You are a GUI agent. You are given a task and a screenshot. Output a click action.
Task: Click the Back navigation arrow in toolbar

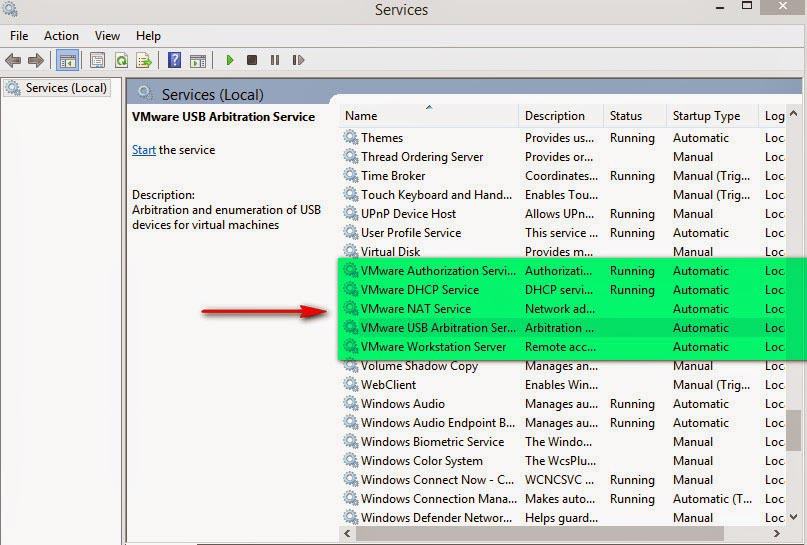[x=13, y=60]
